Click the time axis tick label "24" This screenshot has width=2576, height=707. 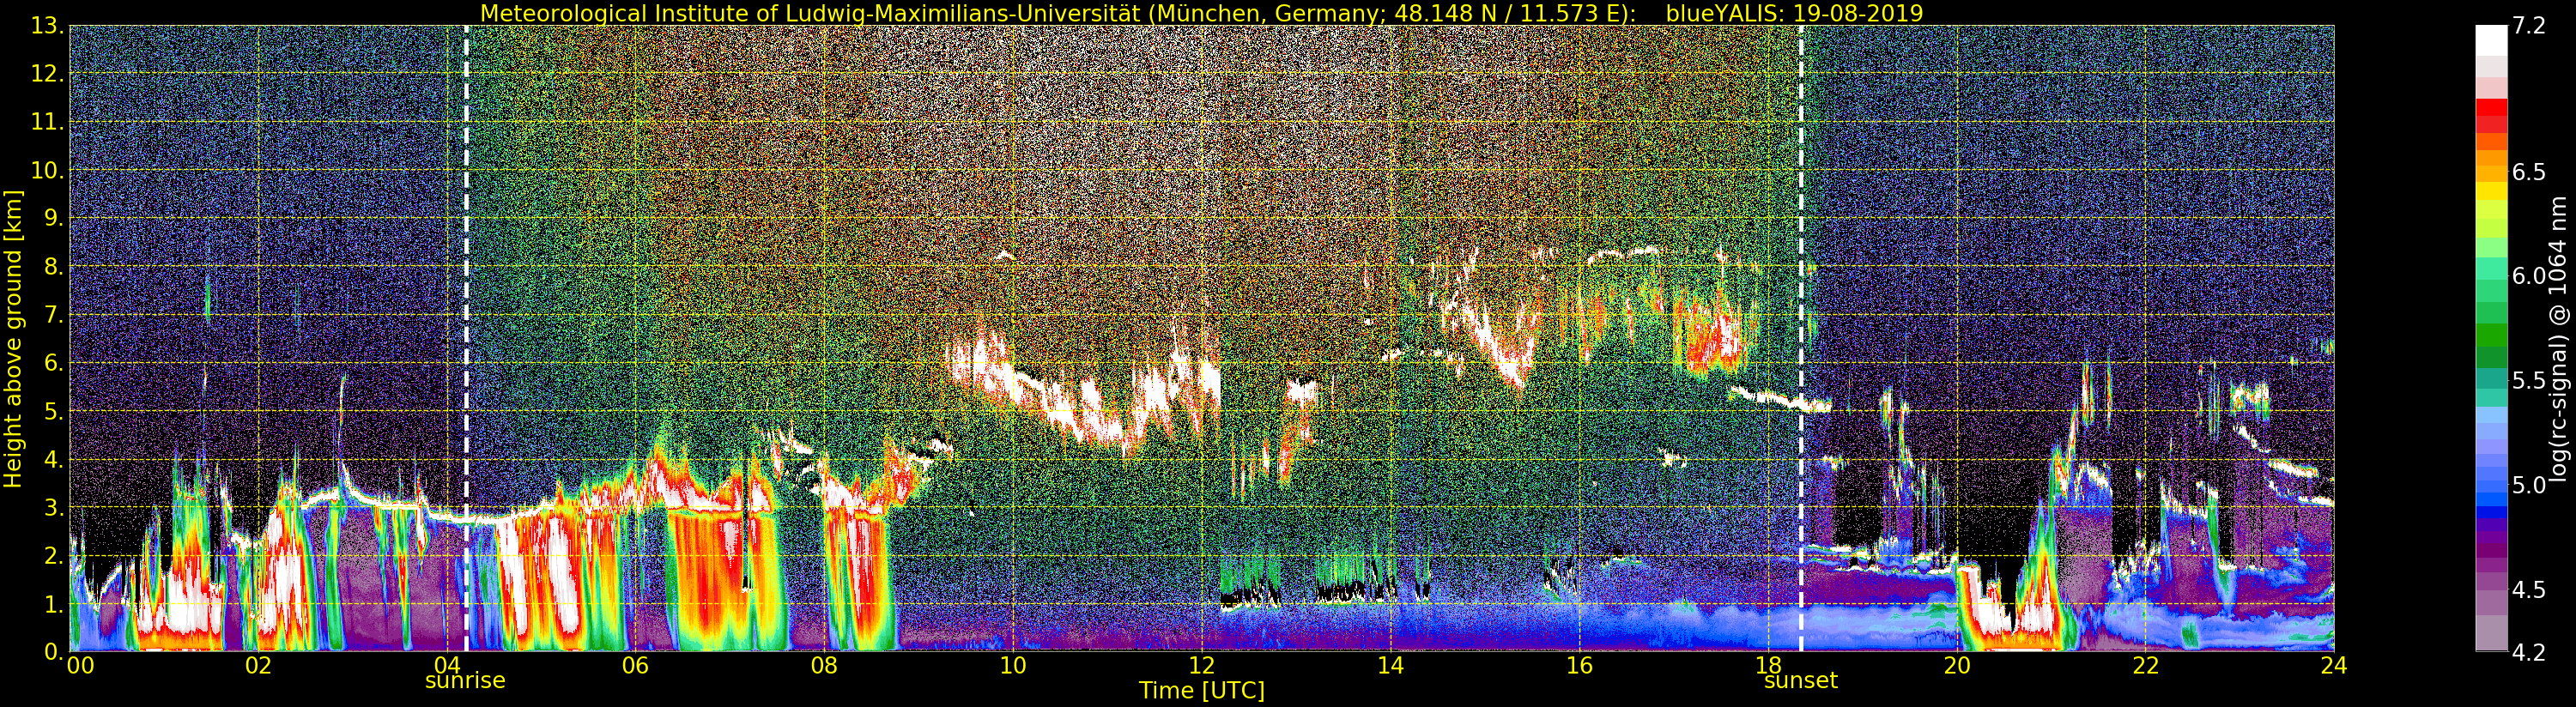pos(2334,666)
